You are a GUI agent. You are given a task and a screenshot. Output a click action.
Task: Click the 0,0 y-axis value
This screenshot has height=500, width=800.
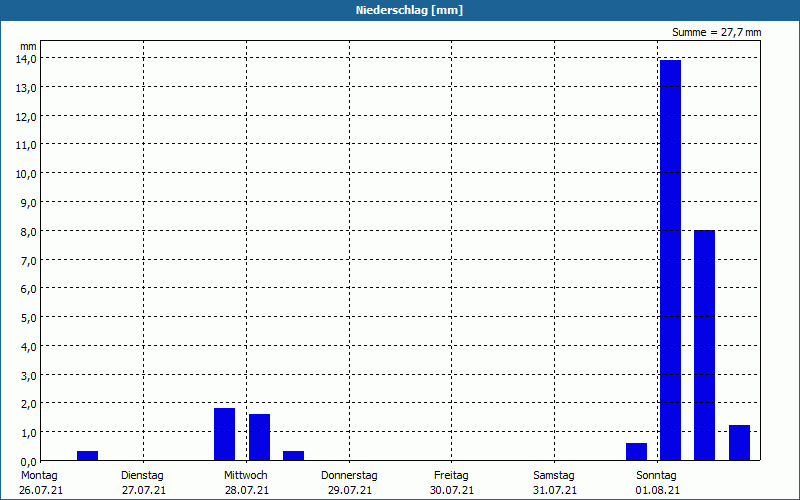(x=28, y=461)
